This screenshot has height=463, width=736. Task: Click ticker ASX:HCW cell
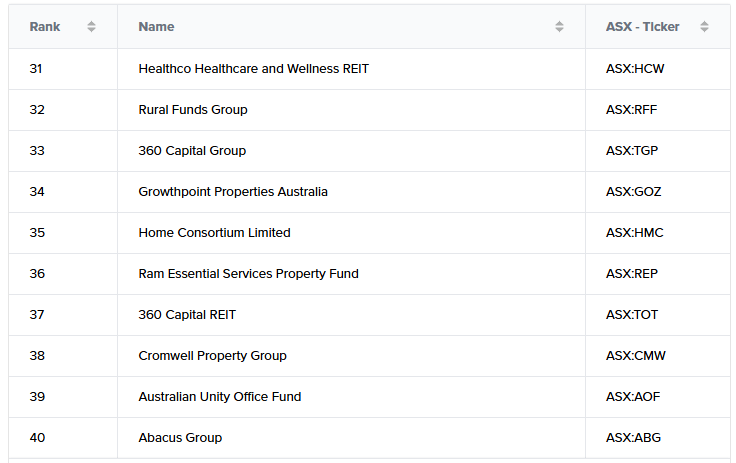pos(634,69)
